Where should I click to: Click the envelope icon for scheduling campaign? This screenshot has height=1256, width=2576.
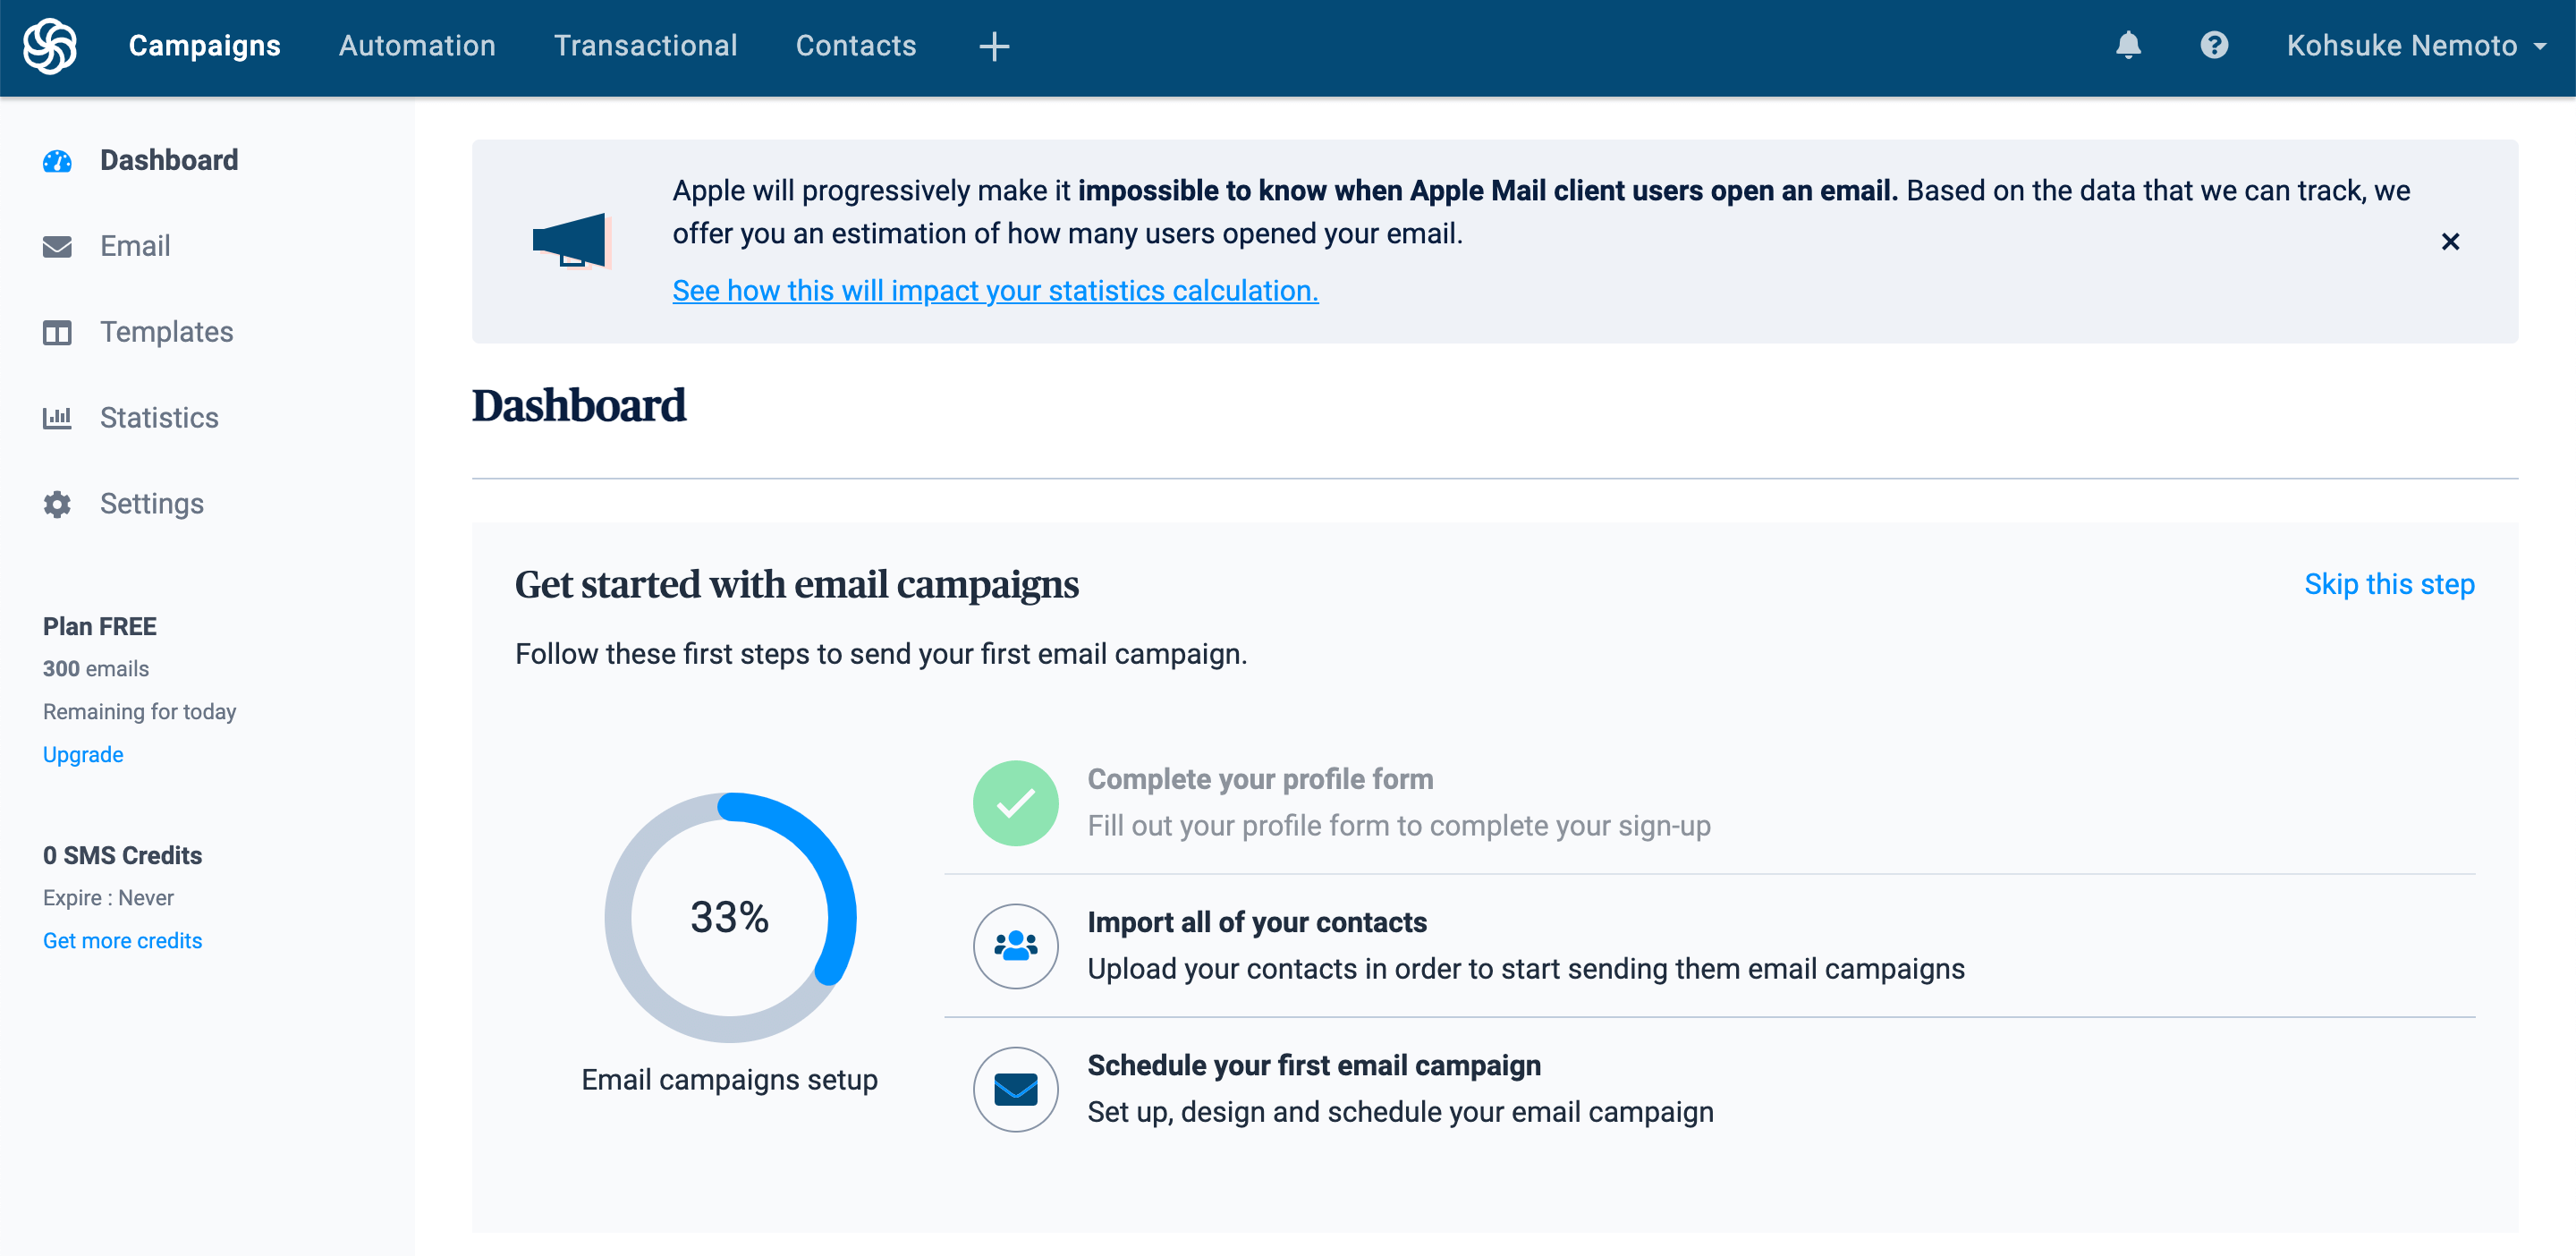pos(1015,1089)
